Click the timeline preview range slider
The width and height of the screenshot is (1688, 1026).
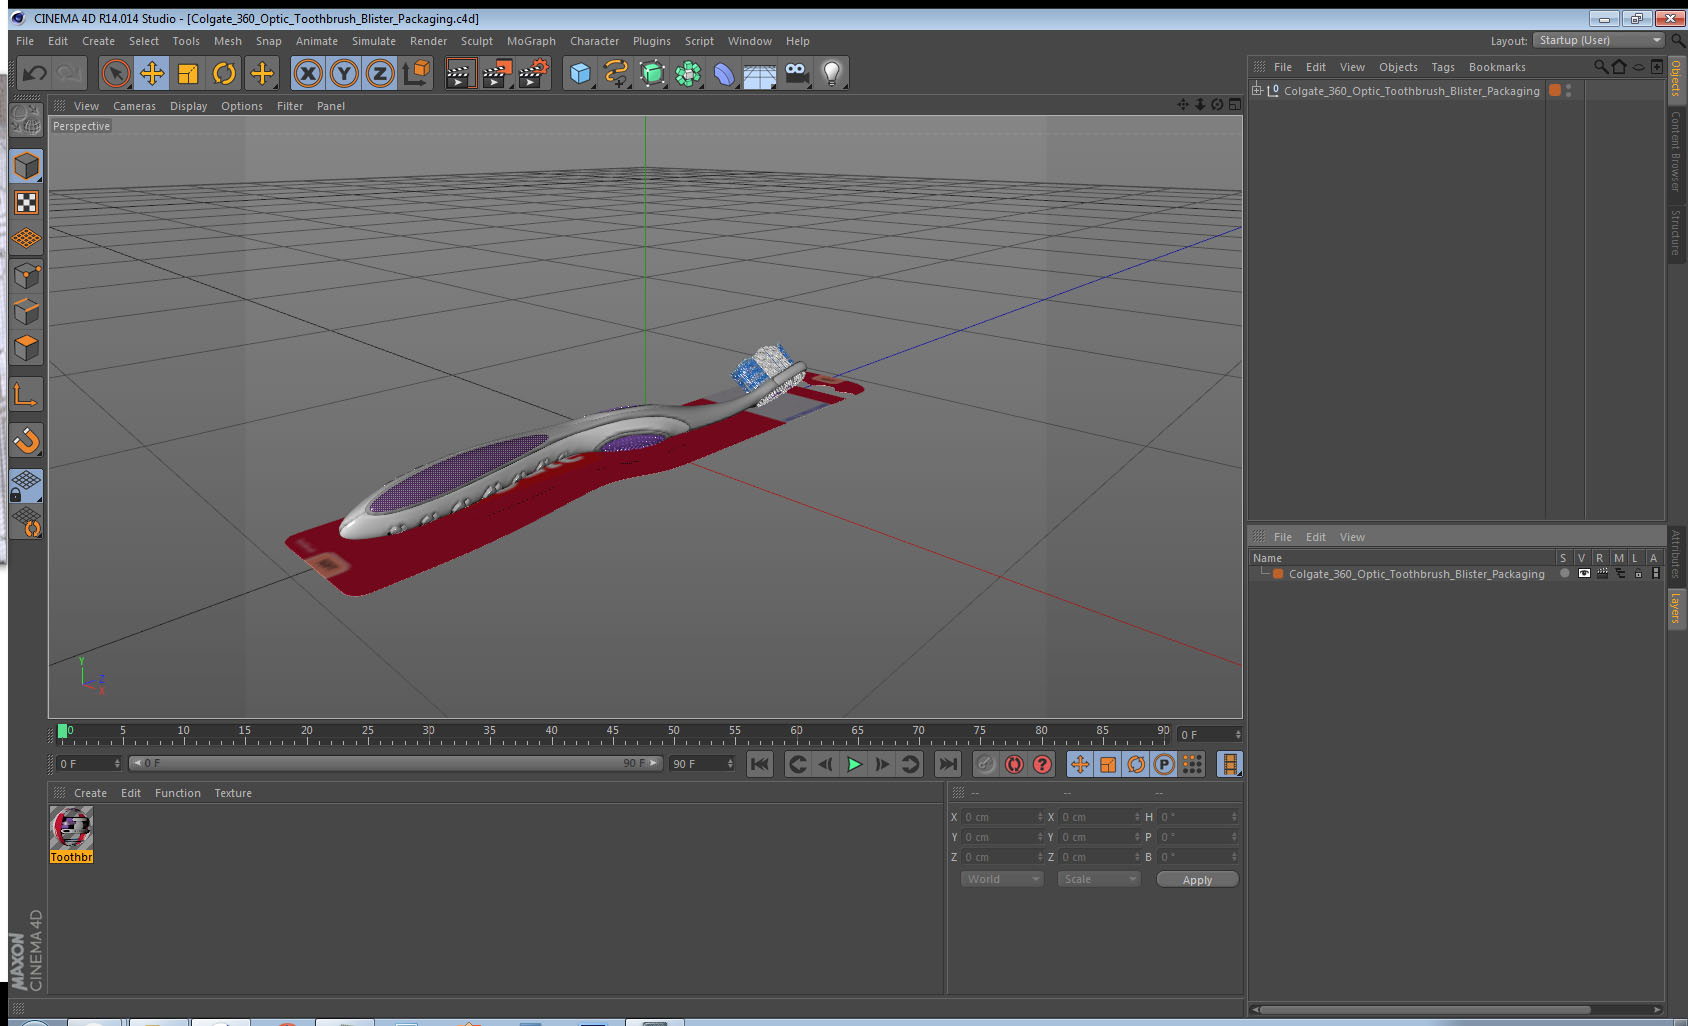point(396,763)
